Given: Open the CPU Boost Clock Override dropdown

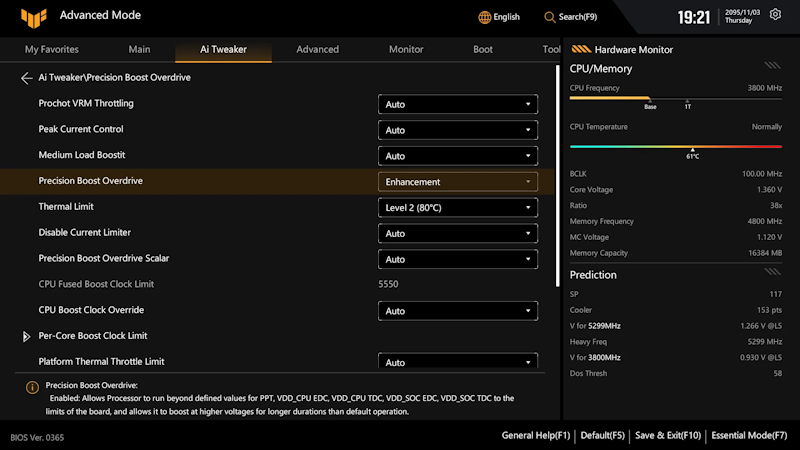Looking at the screenshot, I should pyautogui.click(x=458, y=311).
